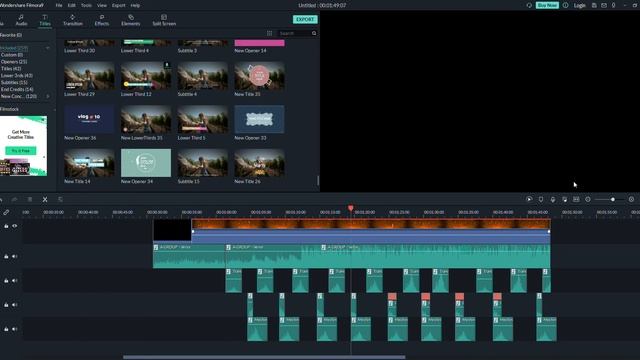Open the Elements library tab

[131, 20]
